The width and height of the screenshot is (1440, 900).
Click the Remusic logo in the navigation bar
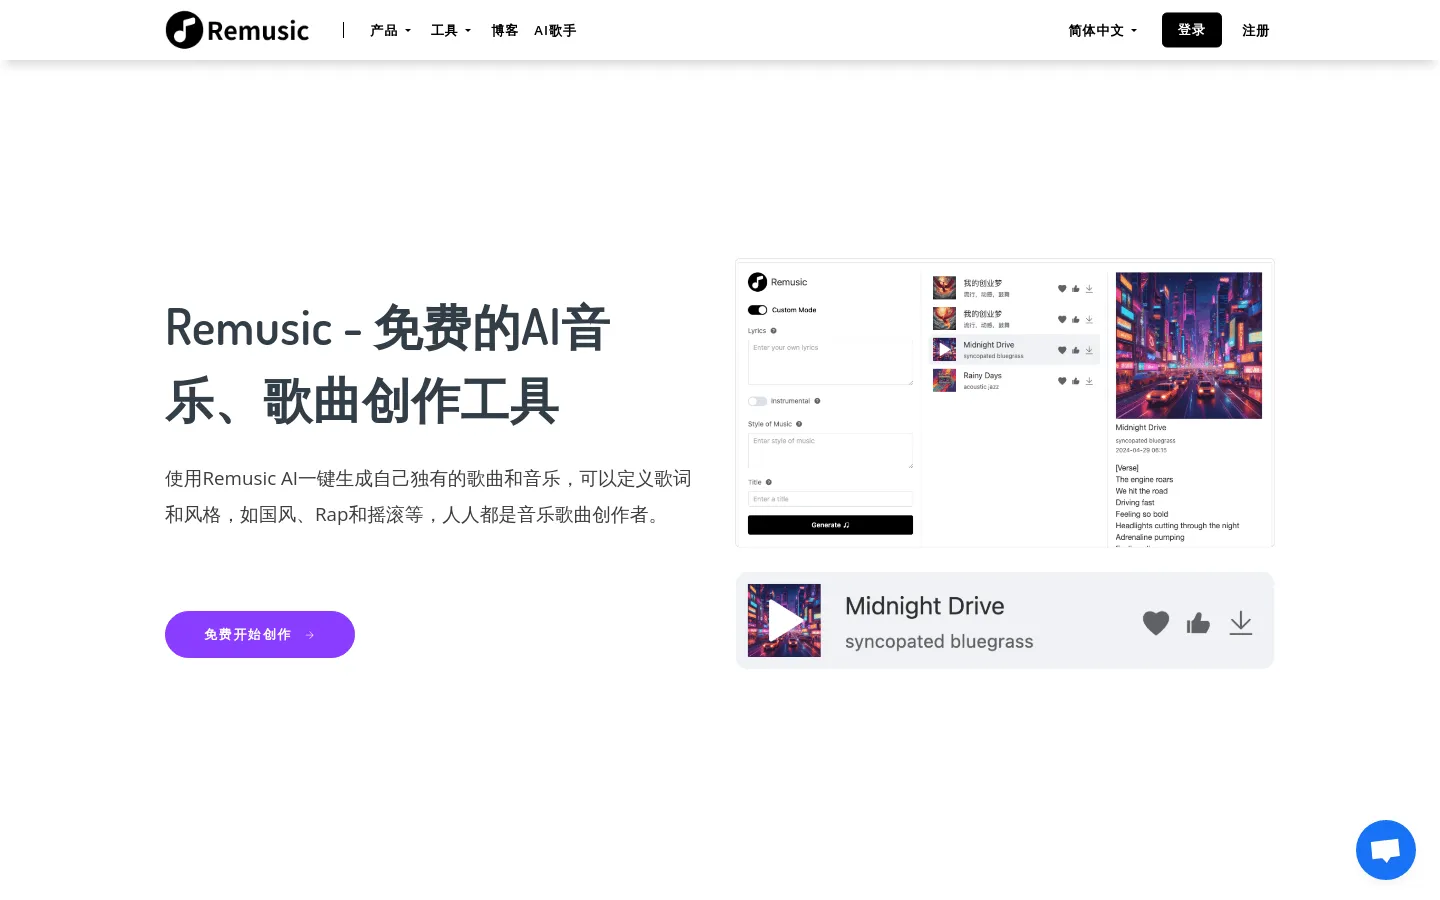coord(238,30)
